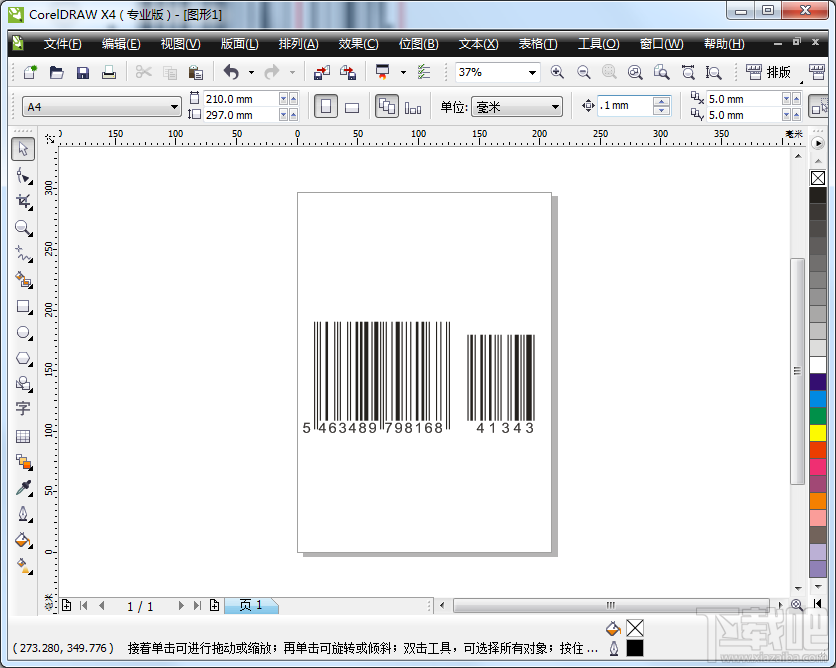The image size is (836, 668).
Task: Select the Basic Shapes tool
Action: coord(23,384)
